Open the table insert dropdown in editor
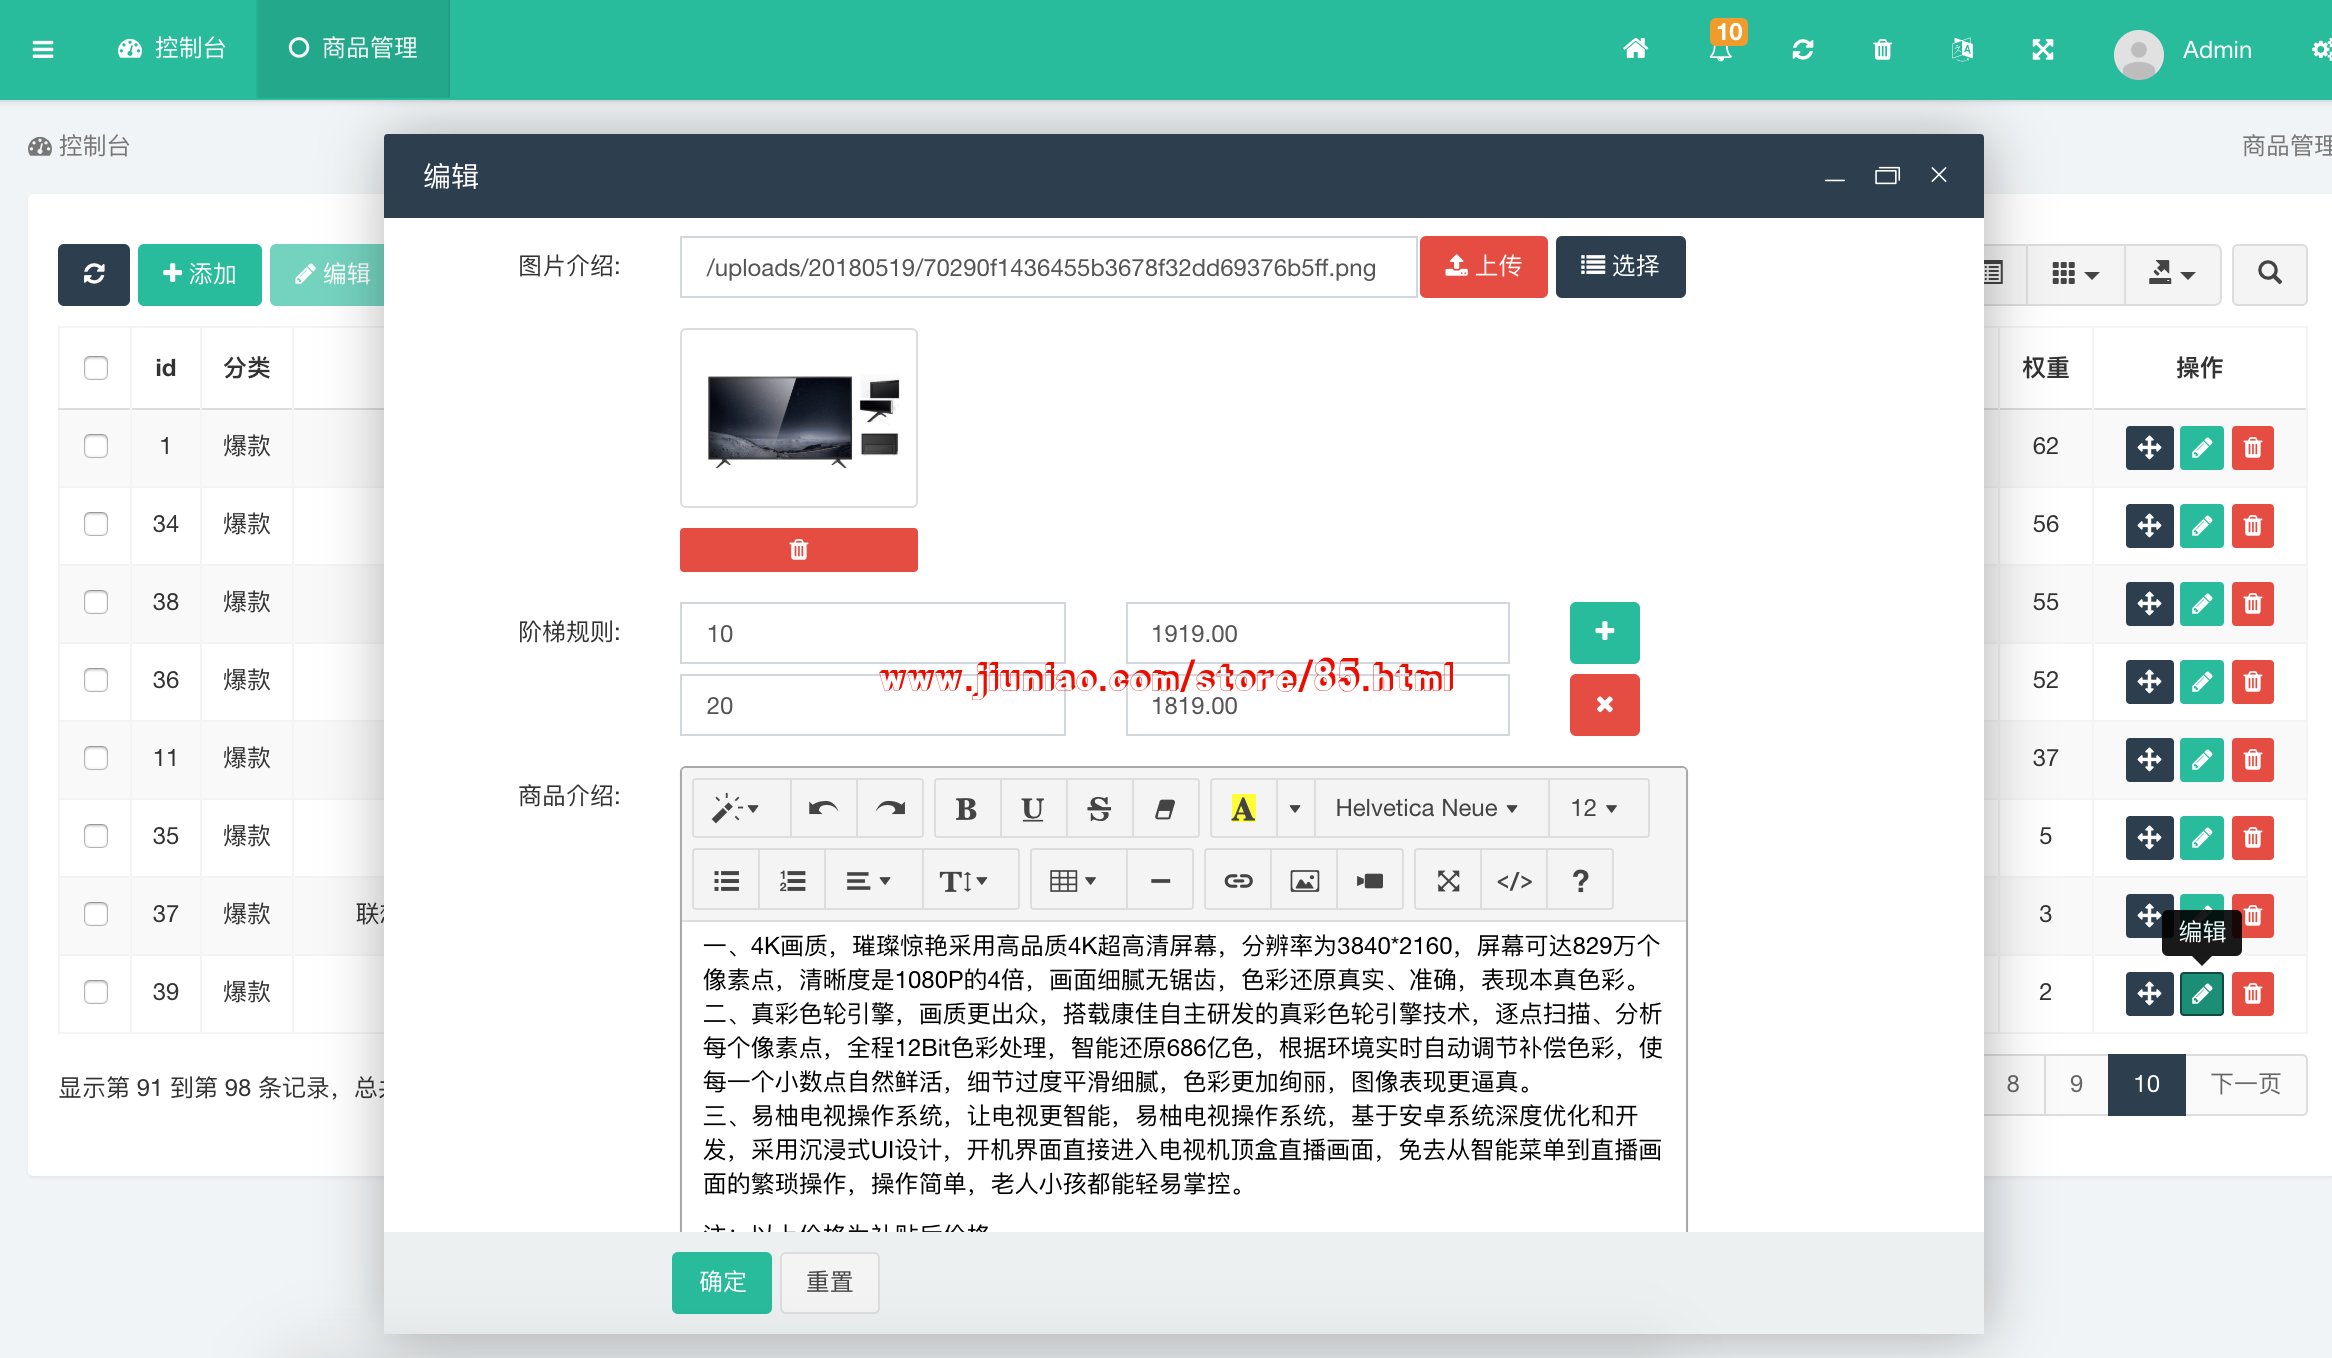Screen dimensions: 2332x1358 point(1073,881)
